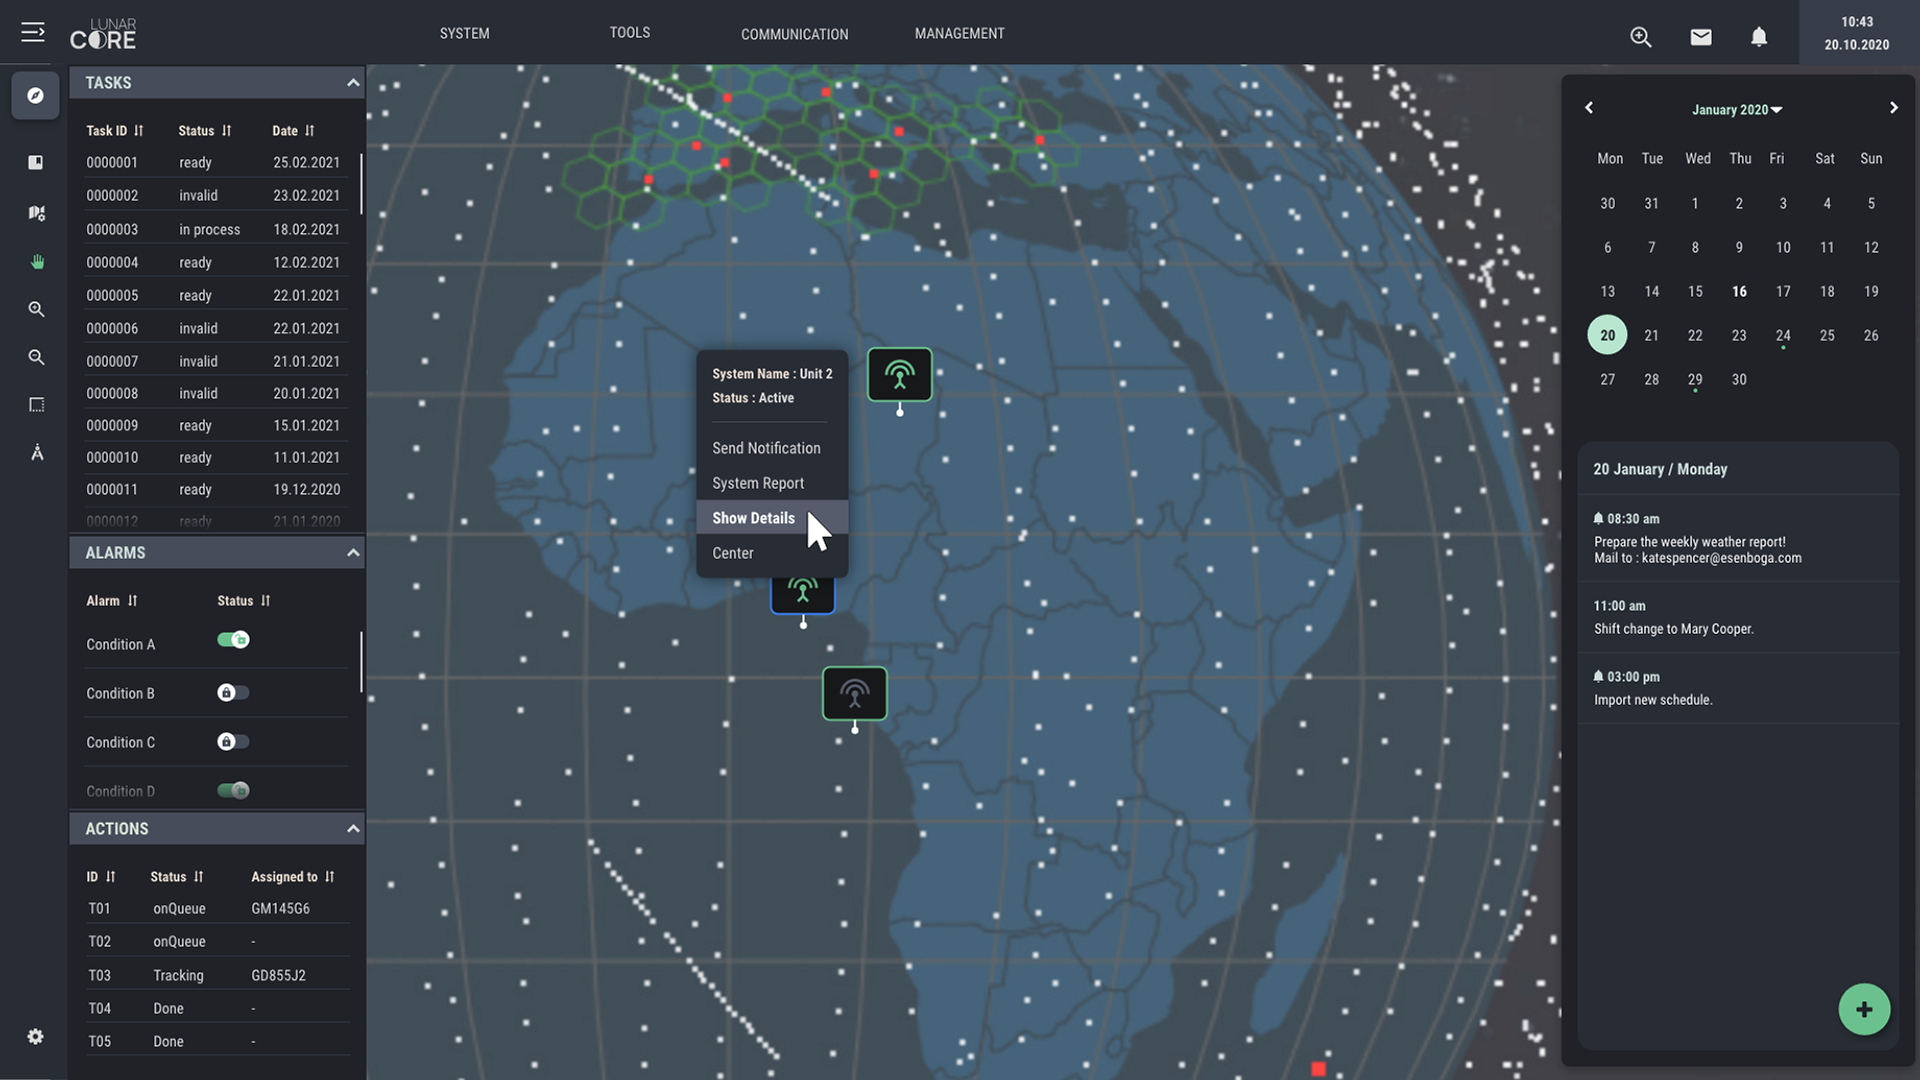The width and height of the screenshot is (1920, 1080).
Task: Click the 10:43 clock display
Action: pos(1857,22)
